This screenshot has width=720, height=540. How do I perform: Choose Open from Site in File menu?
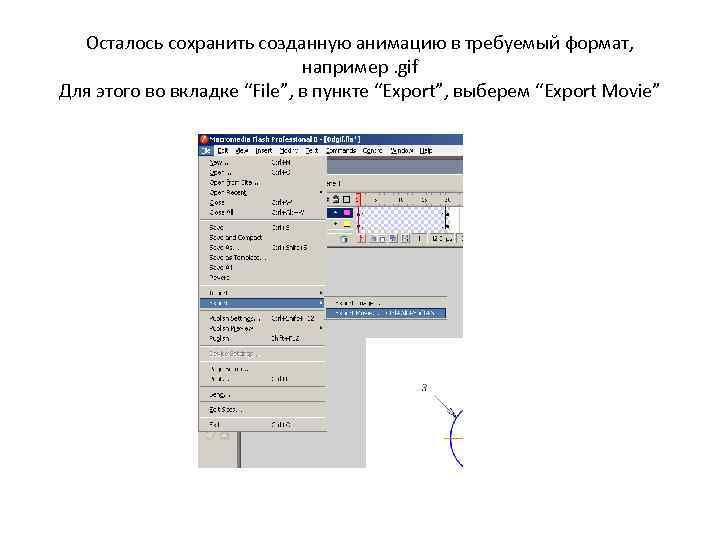(x=263, y=183)
